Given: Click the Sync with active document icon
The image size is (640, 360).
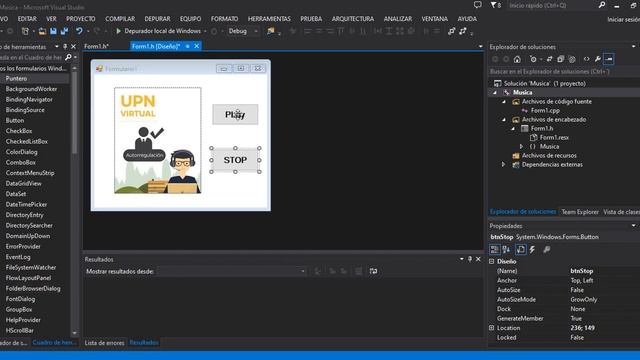Looking at the screenshot, I should coord(549,59).
